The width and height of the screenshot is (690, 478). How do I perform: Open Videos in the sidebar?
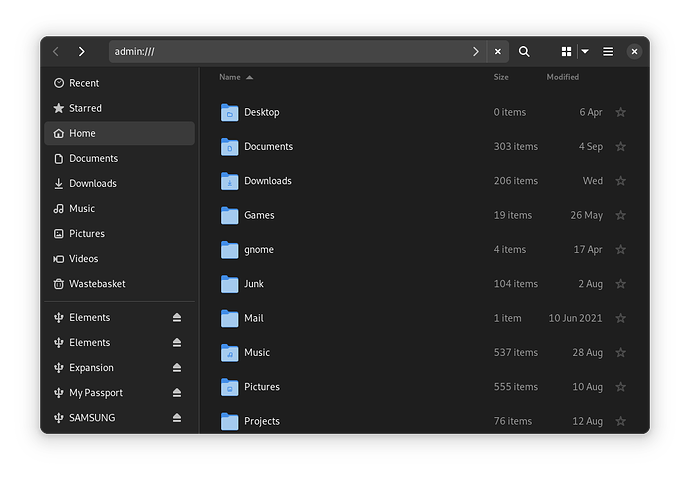(x=120, y=259)
